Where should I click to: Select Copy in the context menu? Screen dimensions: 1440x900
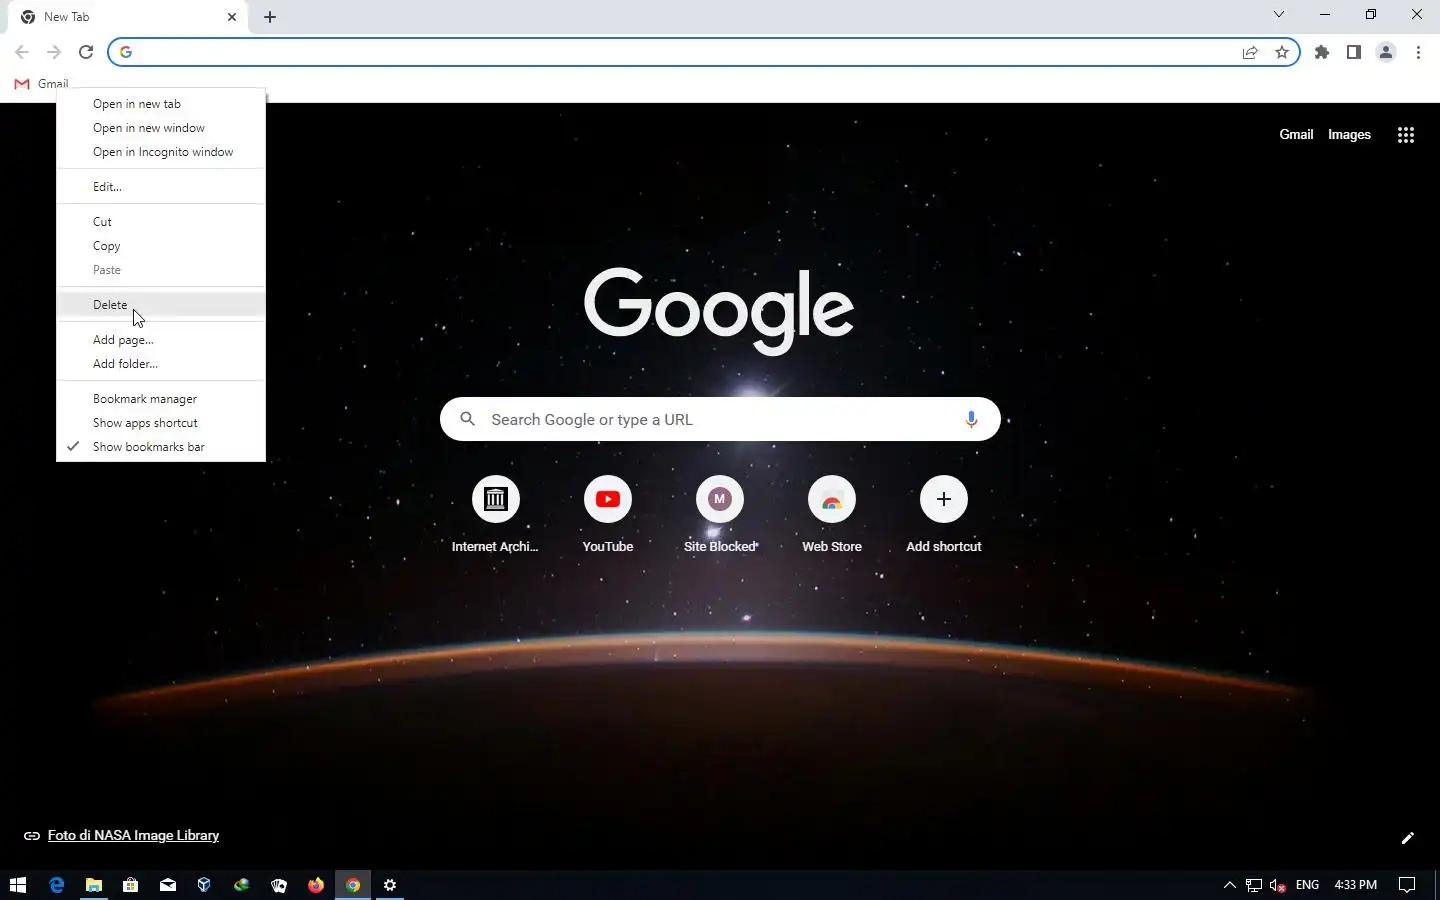[161, 246]
